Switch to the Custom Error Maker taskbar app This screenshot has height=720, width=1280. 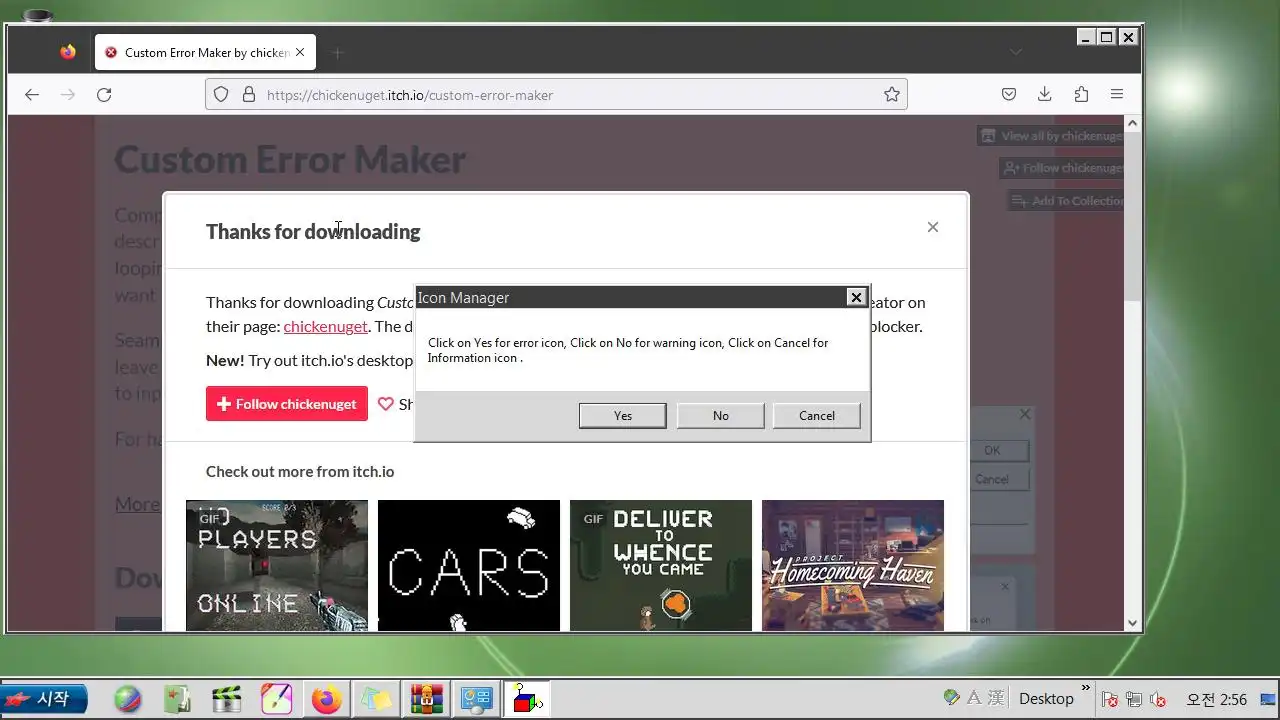click(526, 699)
